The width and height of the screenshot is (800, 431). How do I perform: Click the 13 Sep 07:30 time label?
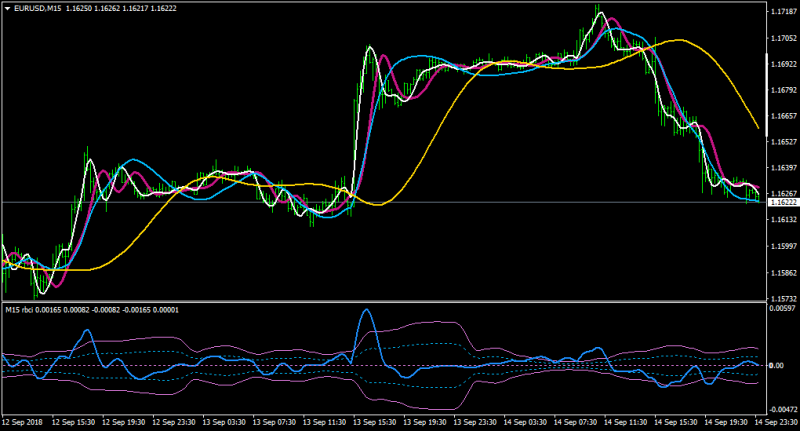[274, 422]
